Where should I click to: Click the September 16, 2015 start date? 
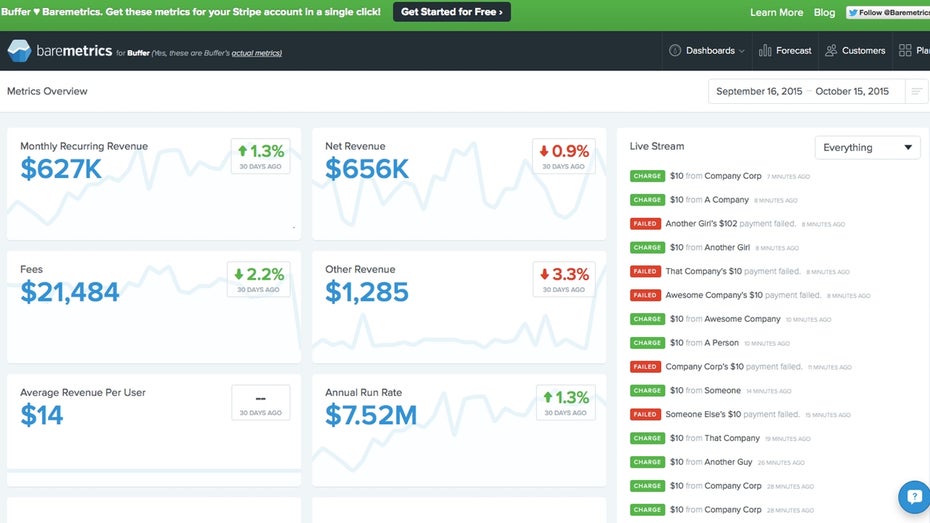[759, 91]
